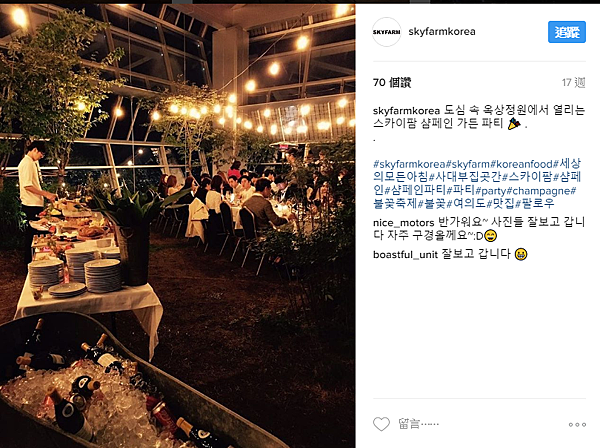Viewport: 600px width, 448px height.
Task: Click the SKYFARM profile avatar
Action: pos(386,32)
